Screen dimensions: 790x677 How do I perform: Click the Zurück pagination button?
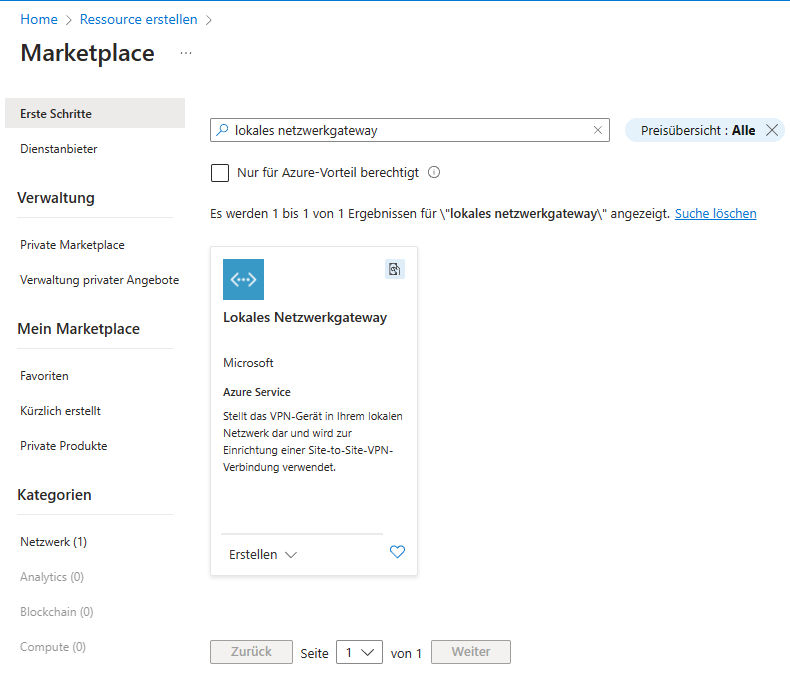(251, 652)
